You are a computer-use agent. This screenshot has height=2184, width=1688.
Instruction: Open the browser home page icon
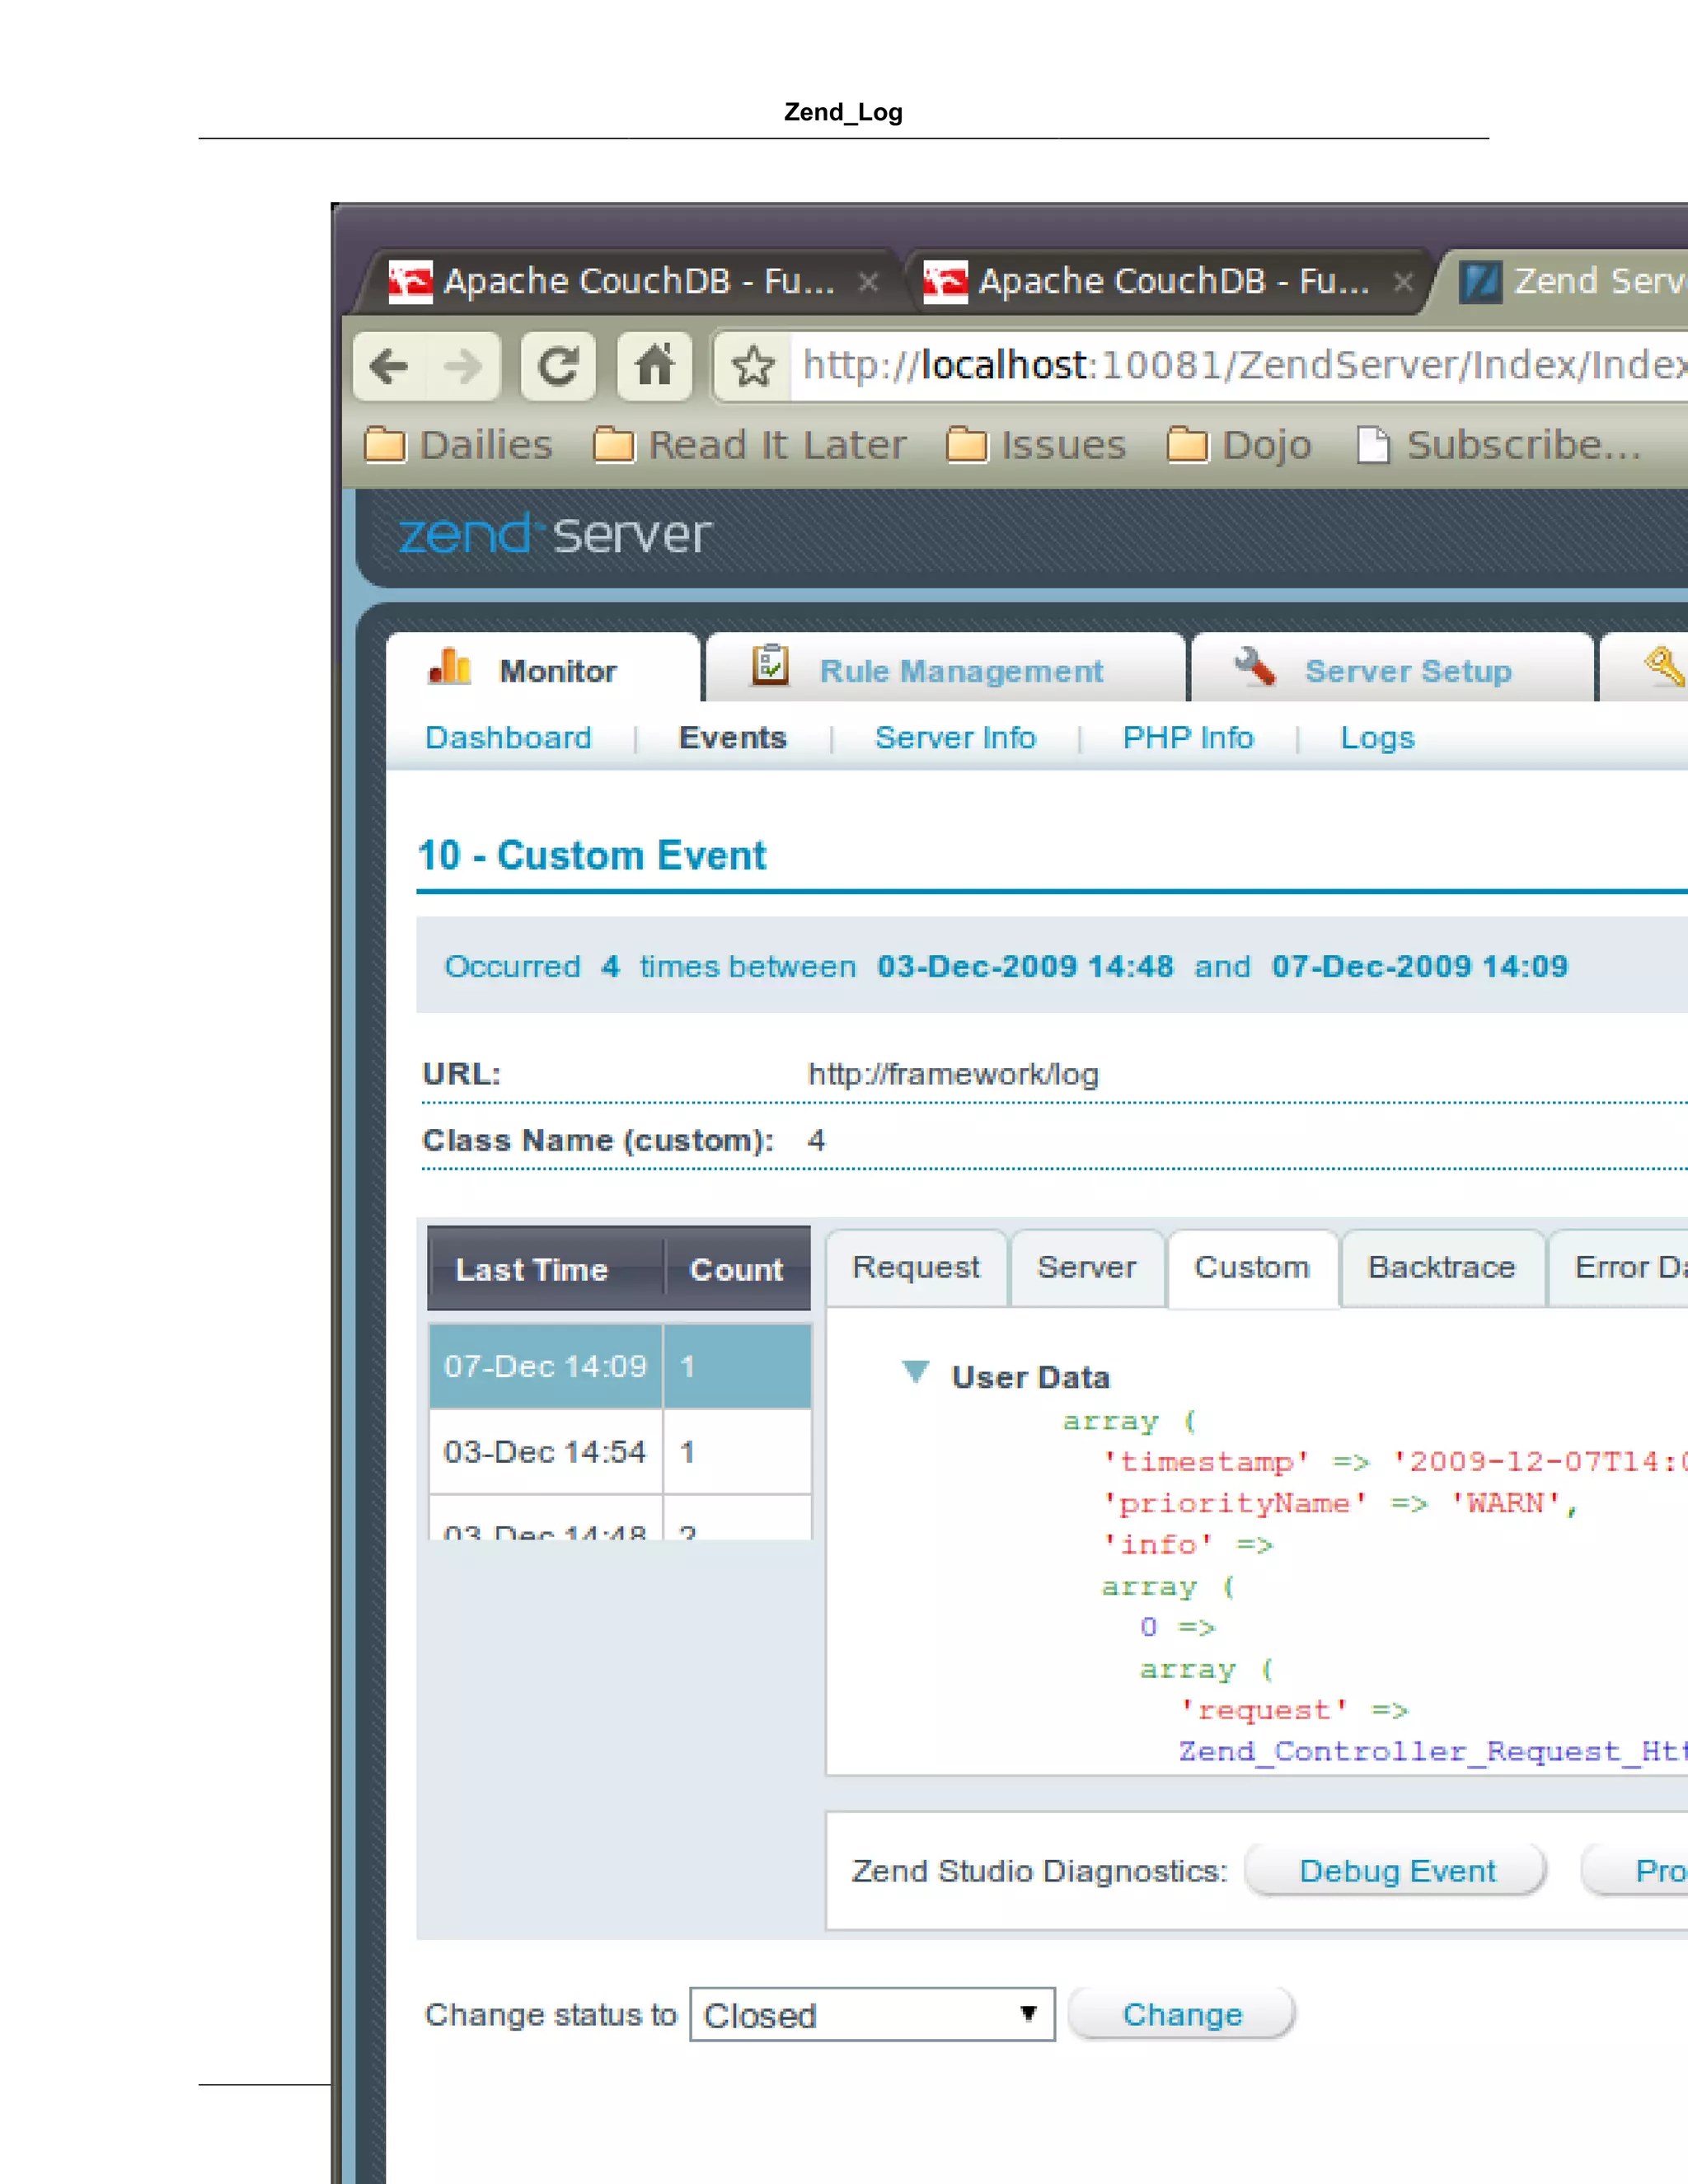click(x=655, y=366)
